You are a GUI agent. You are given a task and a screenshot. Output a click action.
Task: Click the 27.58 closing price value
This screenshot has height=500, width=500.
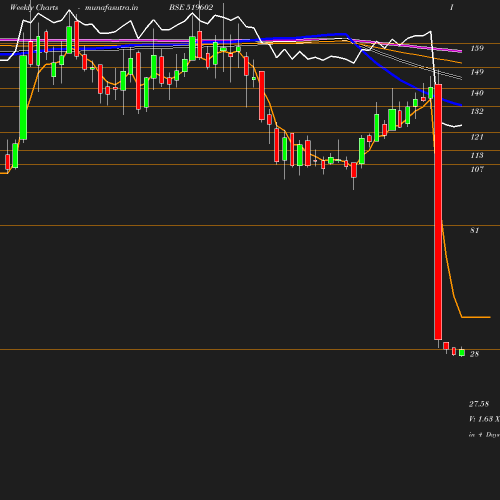479,404
